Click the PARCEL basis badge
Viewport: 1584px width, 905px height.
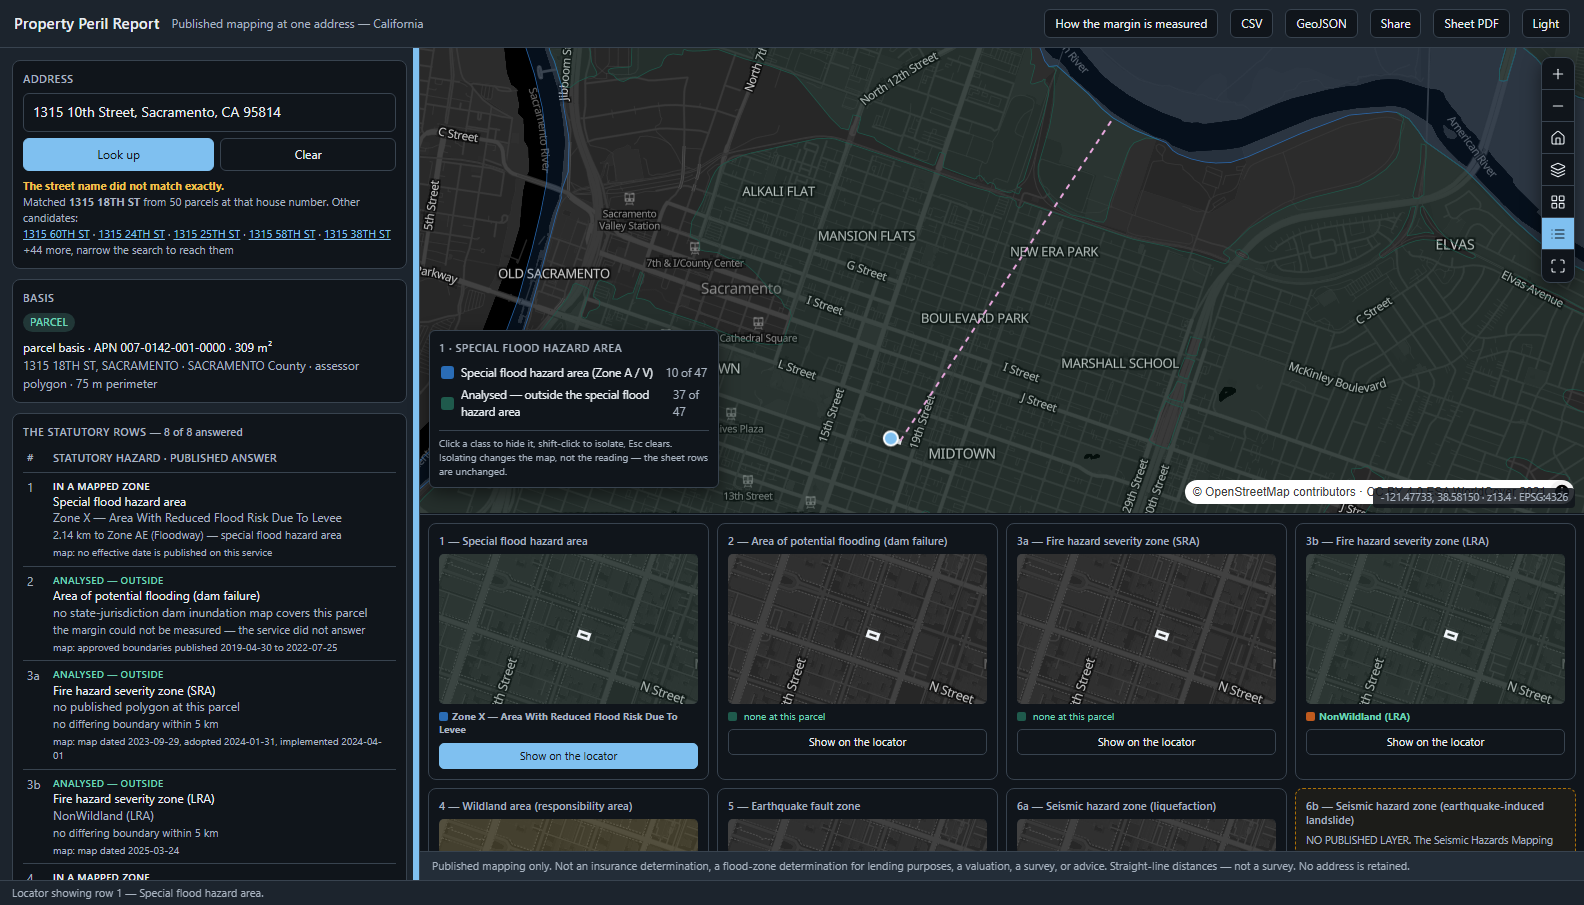[49, 322]
